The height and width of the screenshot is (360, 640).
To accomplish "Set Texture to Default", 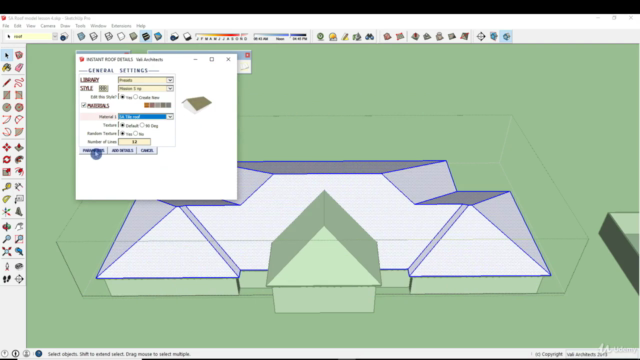I will pos(122,125).
